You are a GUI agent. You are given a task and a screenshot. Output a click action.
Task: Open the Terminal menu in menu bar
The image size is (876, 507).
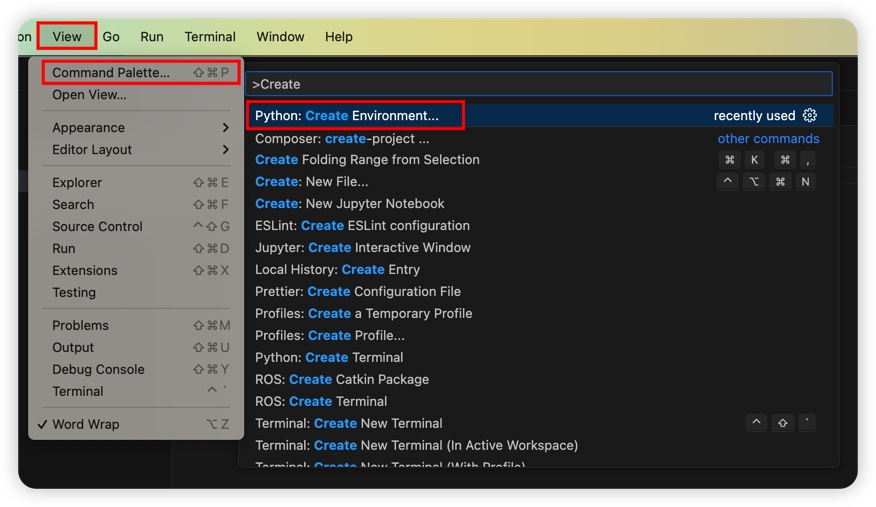click(x=210, y=37)
